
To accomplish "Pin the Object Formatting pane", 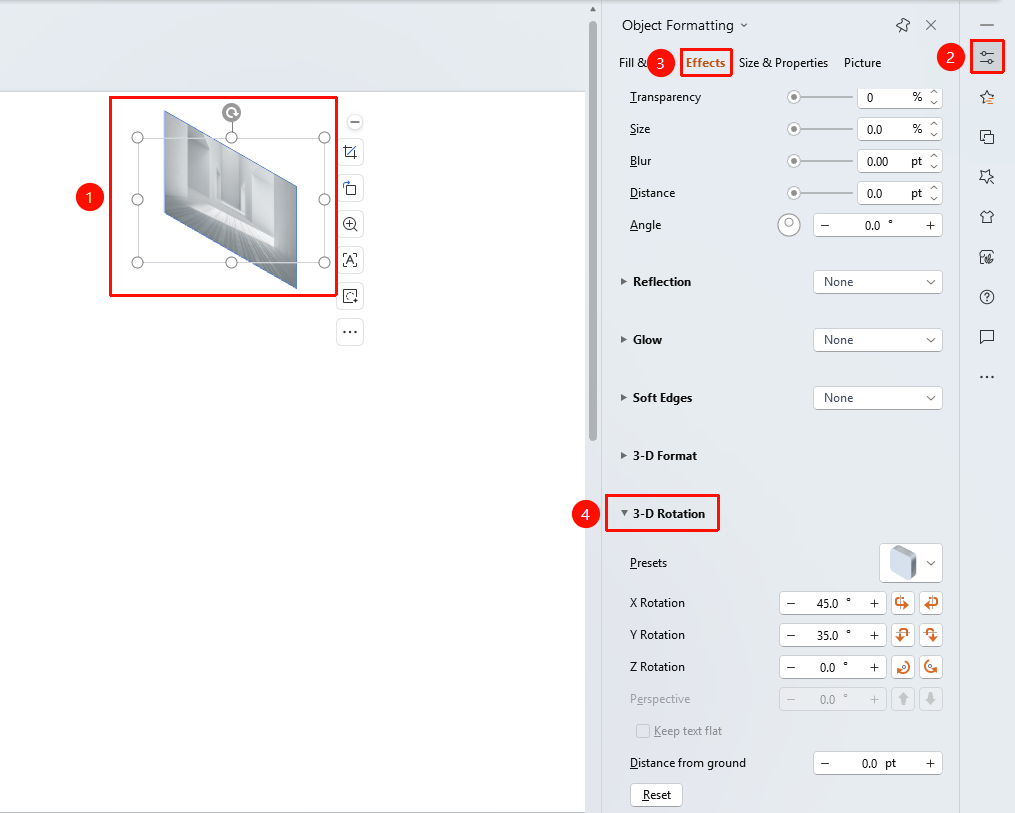I will 903,25.
